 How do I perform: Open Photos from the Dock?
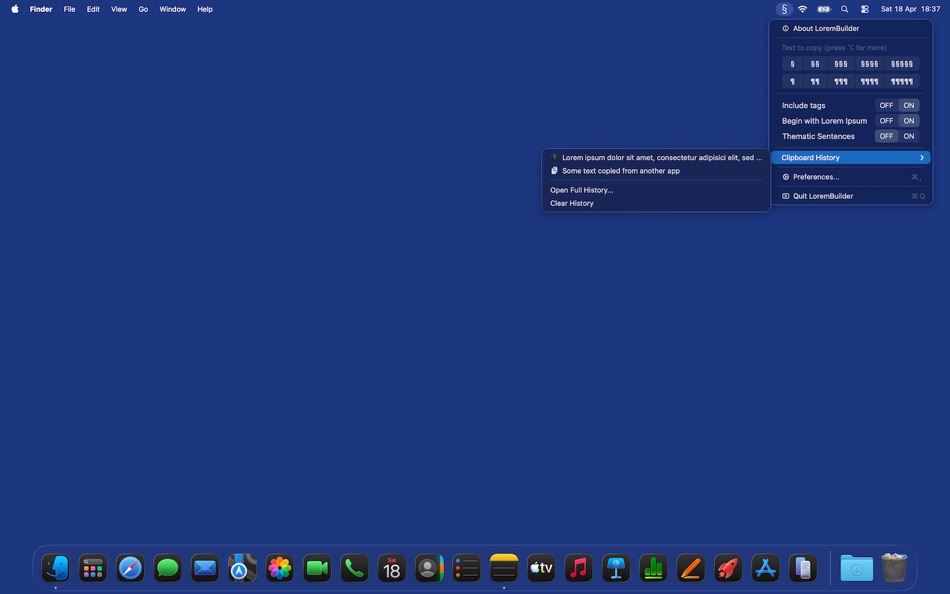280,568
